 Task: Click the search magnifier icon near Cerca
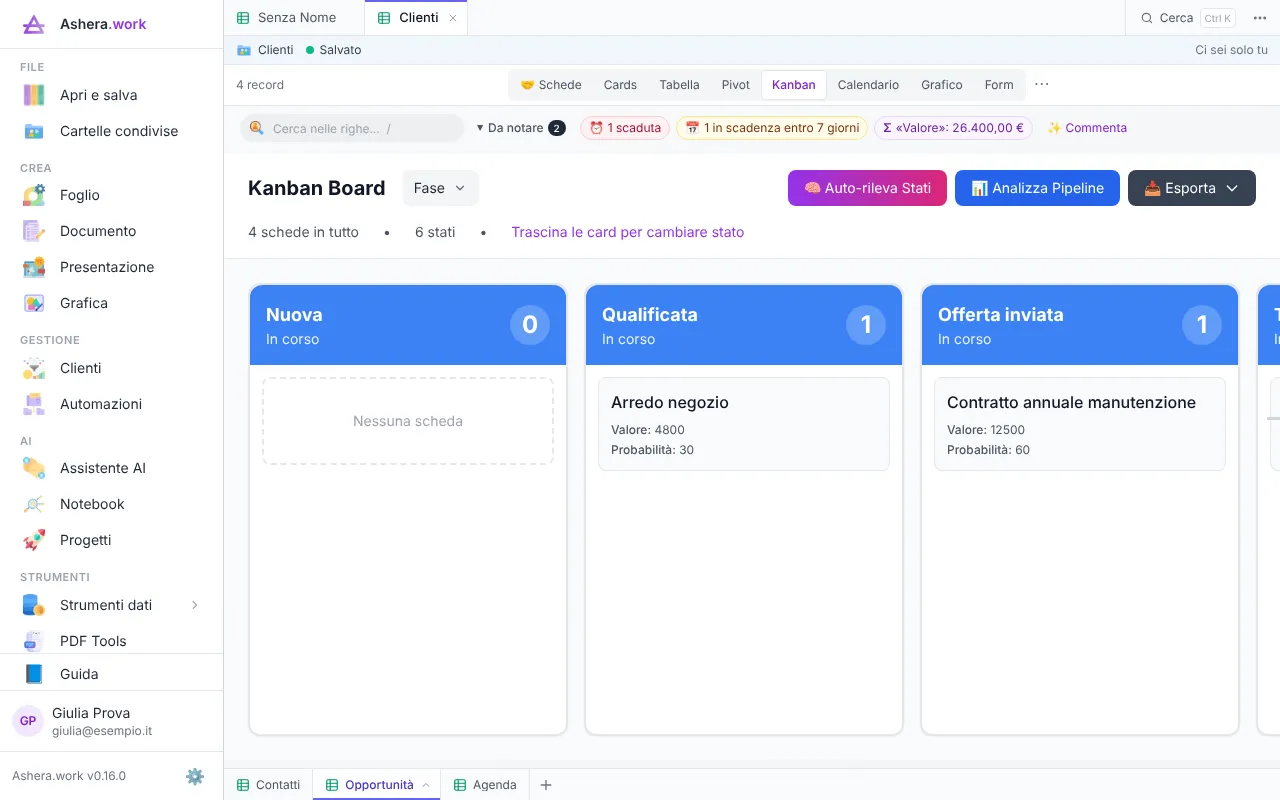pyautogui.click(x=1147, y=18)
